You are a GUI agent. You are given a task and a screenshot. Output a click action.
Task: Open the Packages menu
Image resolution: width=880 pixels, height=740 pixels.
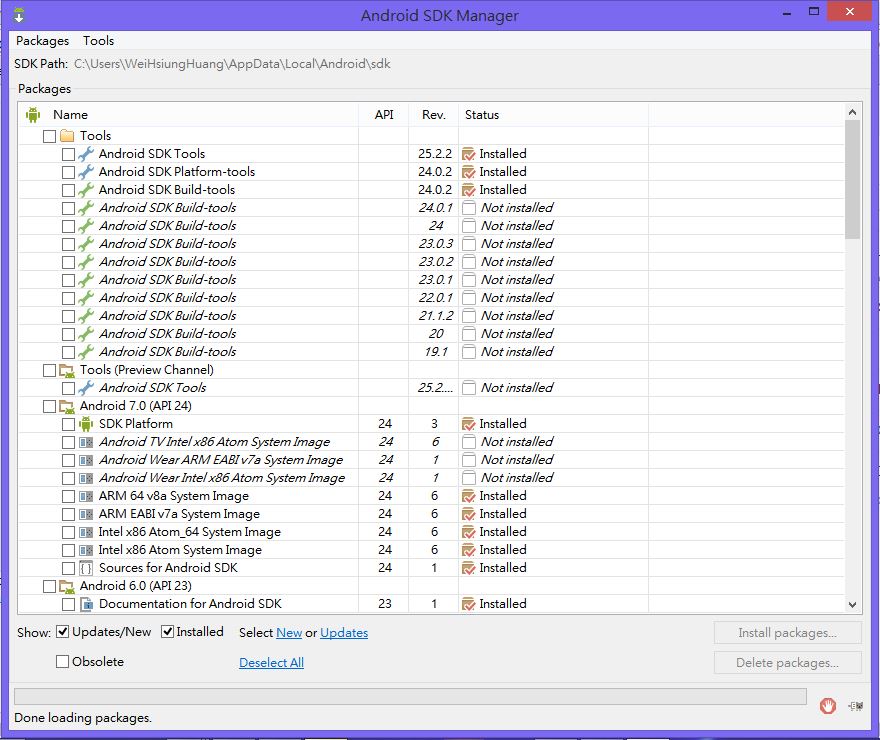click(x=43, y=40)
